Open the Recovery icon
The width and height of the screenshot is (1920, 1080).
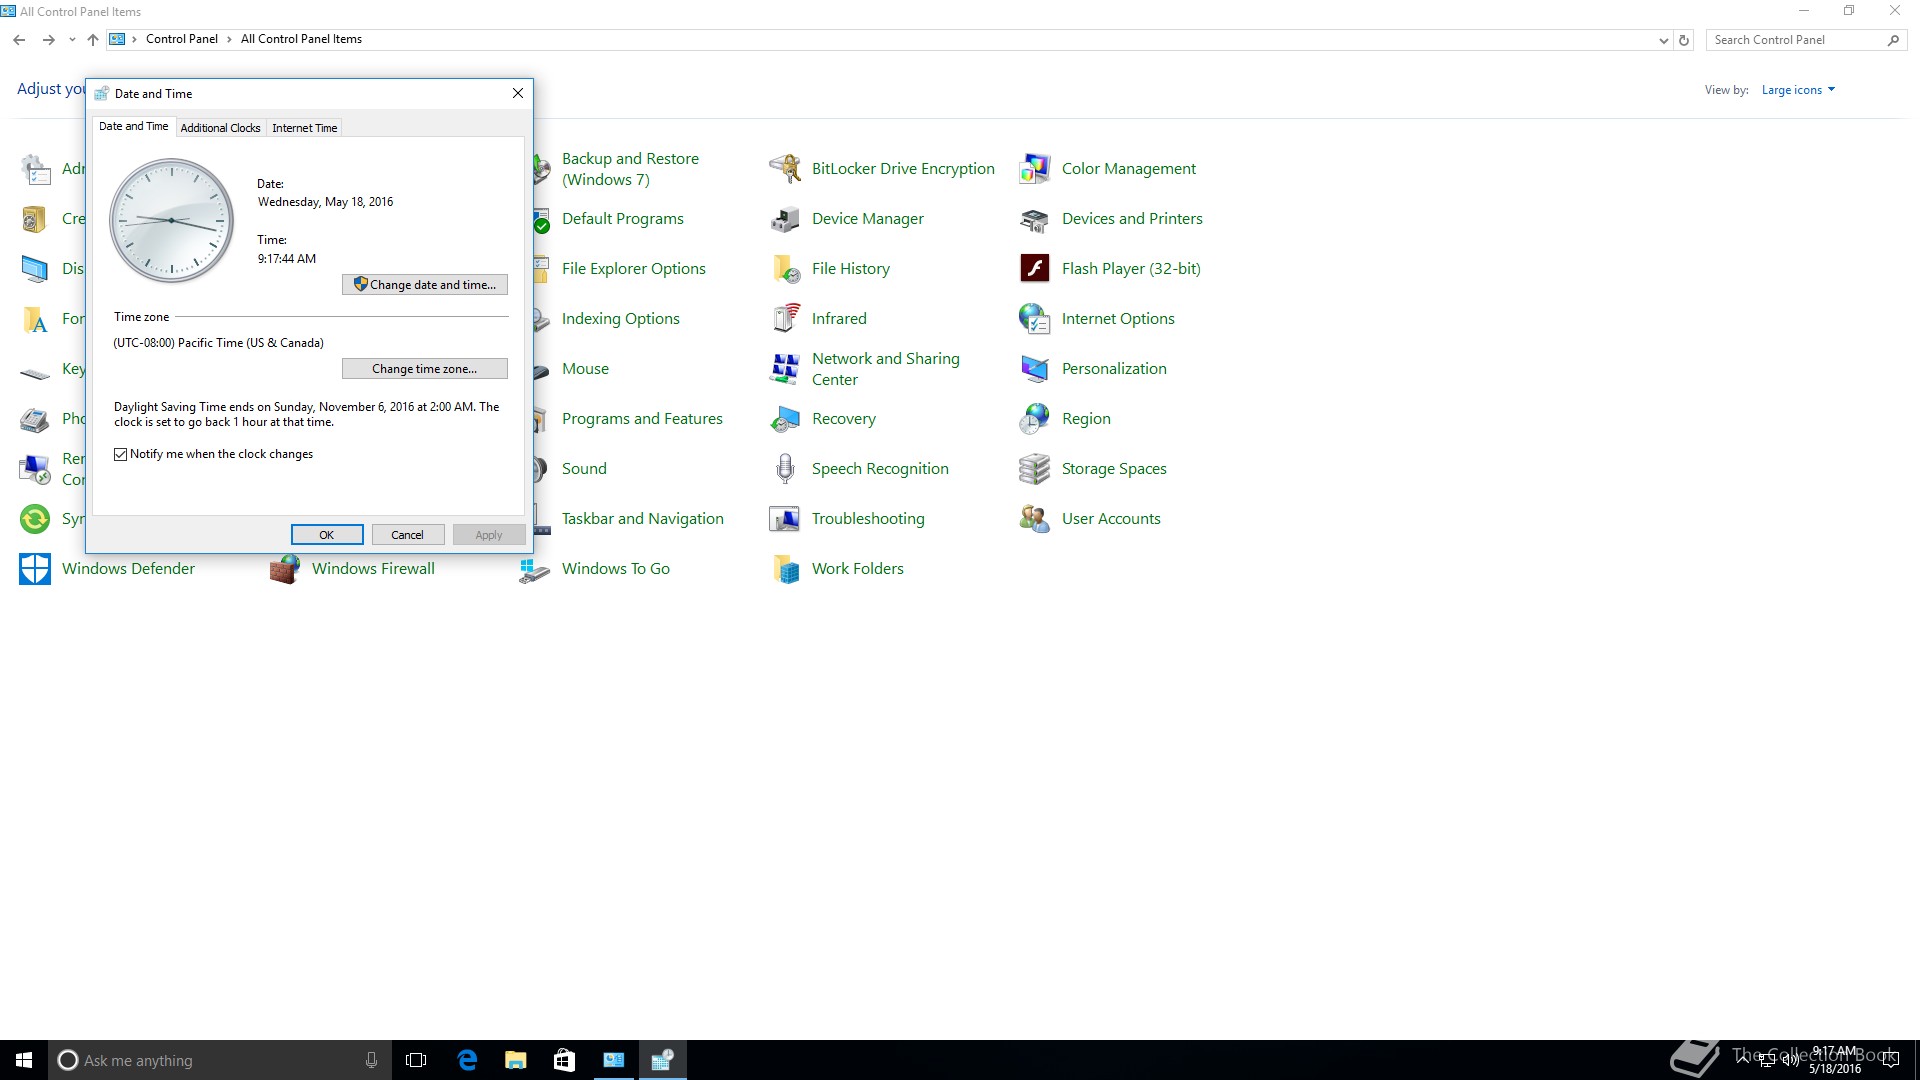tap(785, 419)
